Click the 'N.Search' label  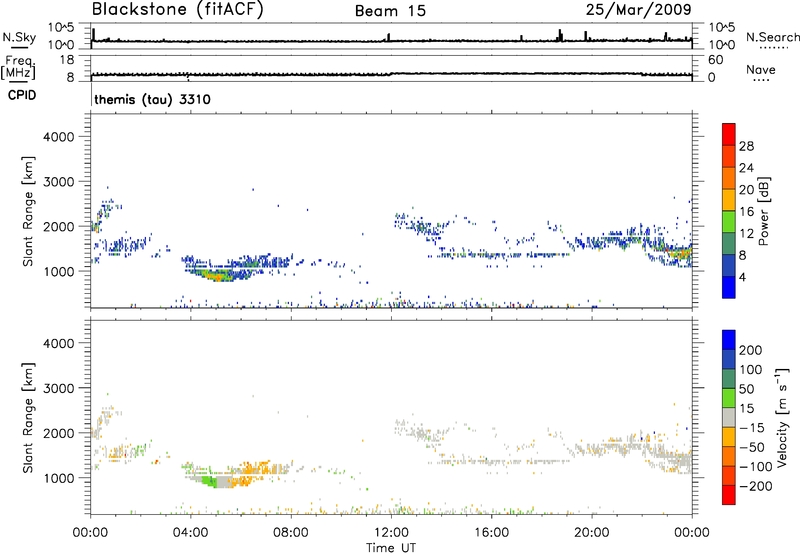click(x=772, y=37)
